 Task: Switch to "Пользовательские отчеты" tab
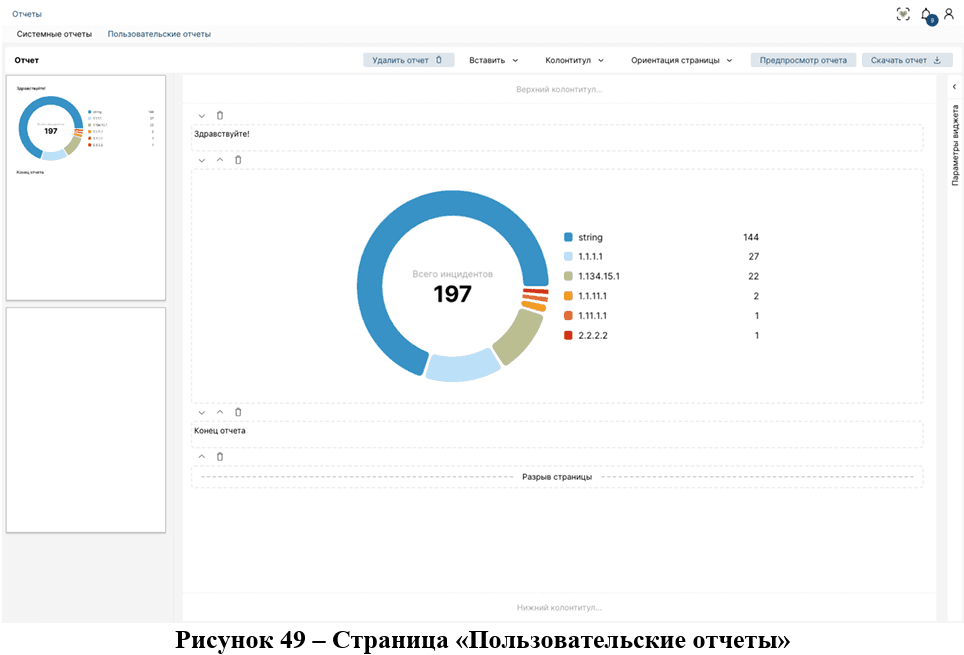click(x=159, y=34)
